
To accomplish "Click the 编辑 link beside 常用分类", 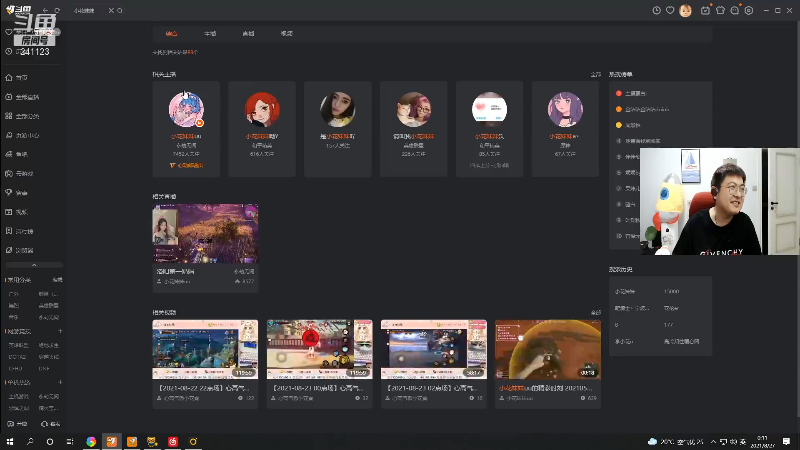I will (57, 280).
